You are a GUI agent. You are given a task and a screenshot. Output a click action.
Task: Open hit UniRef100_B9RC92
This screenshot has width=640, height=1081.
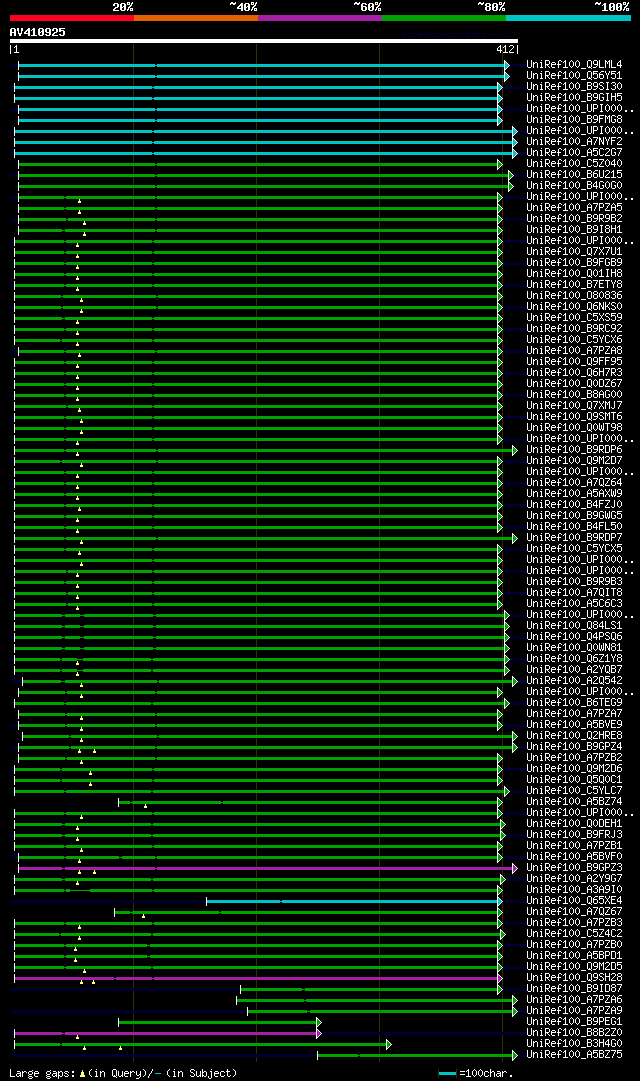pyautogui.click(x=574, y=329)
